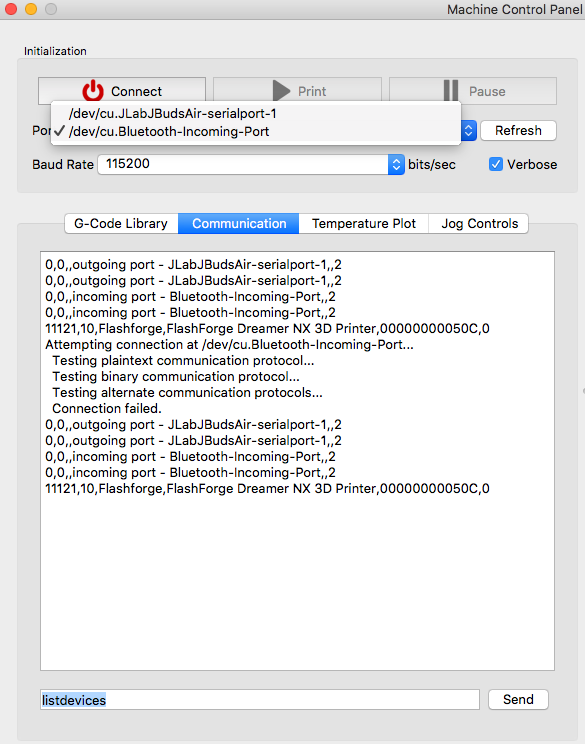Click the Connect button label
Viewport: 585px width, 744px height.
tap(136, 91)
